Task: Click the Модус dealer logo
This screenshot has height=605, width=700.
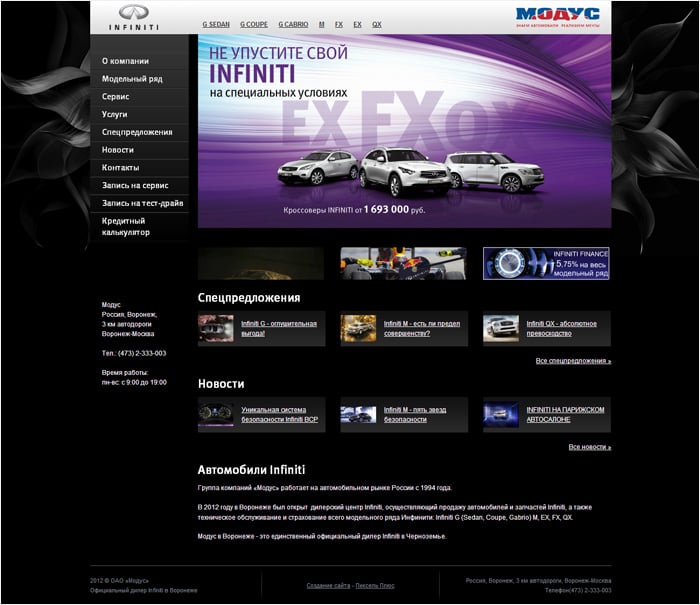Action: pyautogui.click(x=557, y=16)
